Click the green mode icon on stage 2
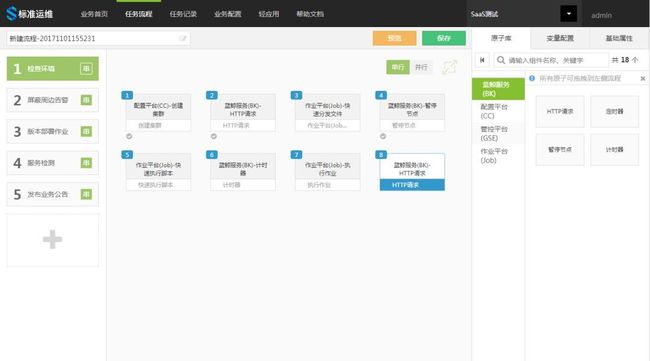Screen dimensions: 650x361 coord(86,100)
